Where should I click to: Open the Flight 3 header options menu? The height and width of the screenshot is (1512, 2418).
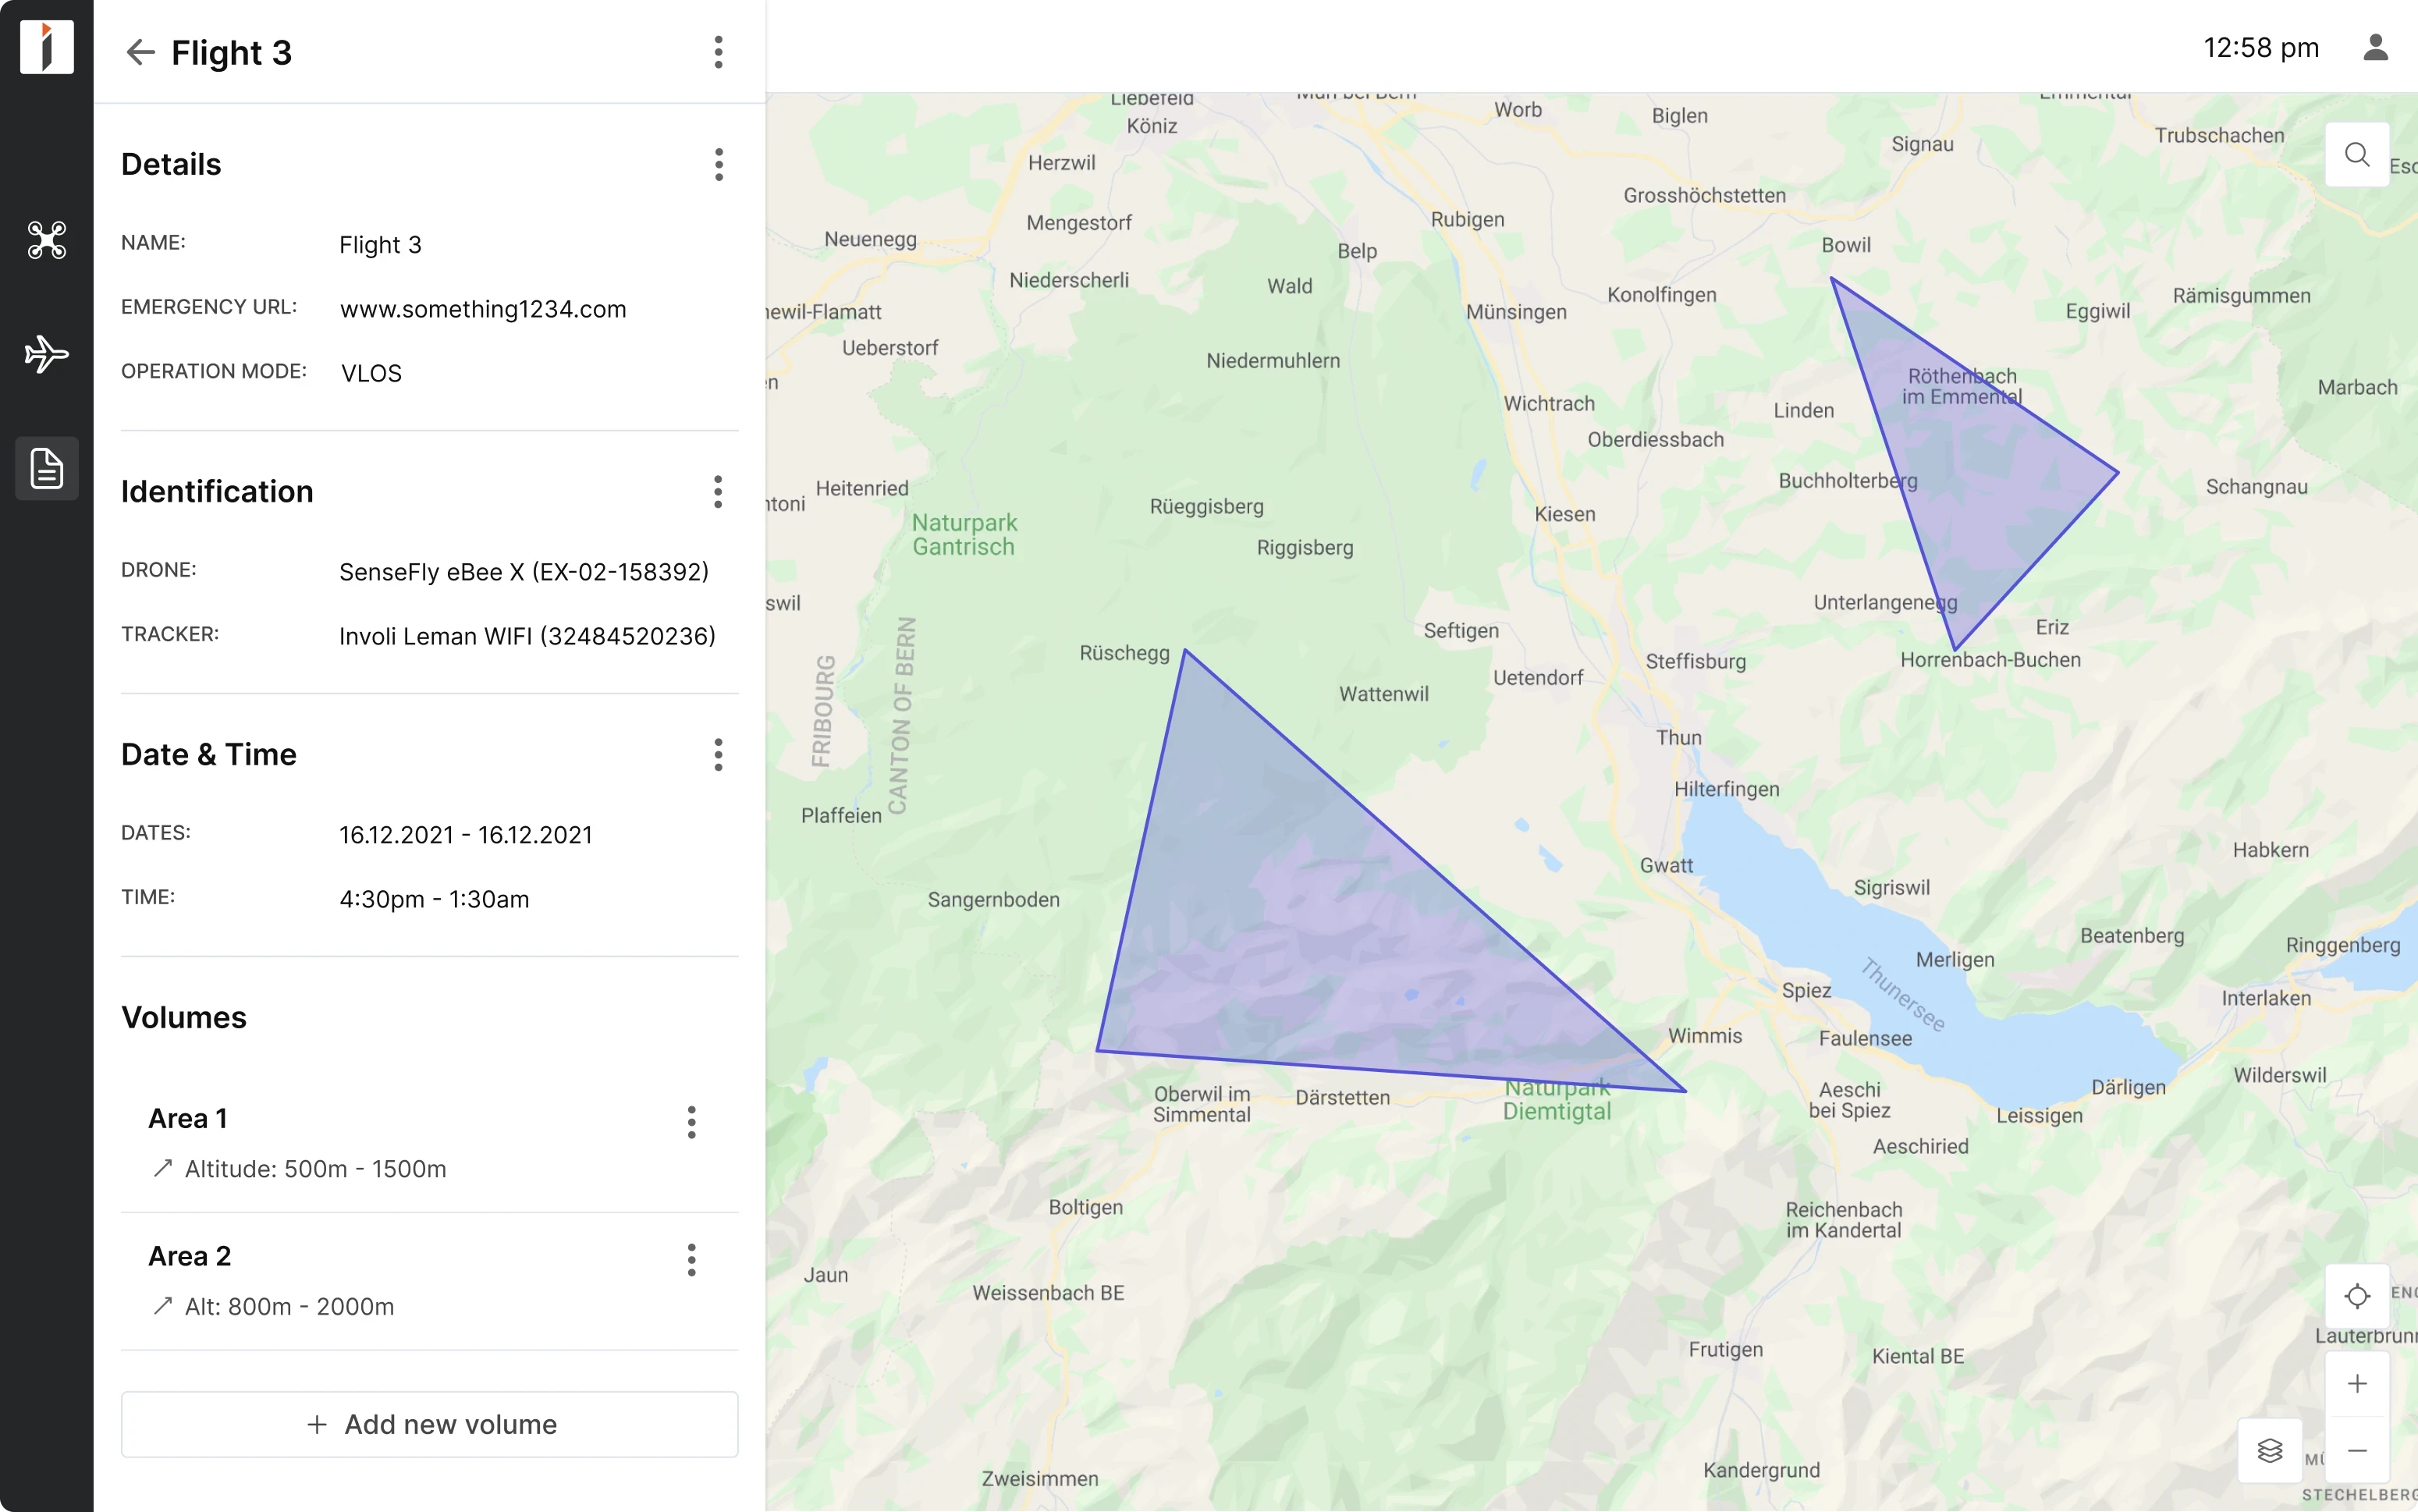tap(719, 53)
